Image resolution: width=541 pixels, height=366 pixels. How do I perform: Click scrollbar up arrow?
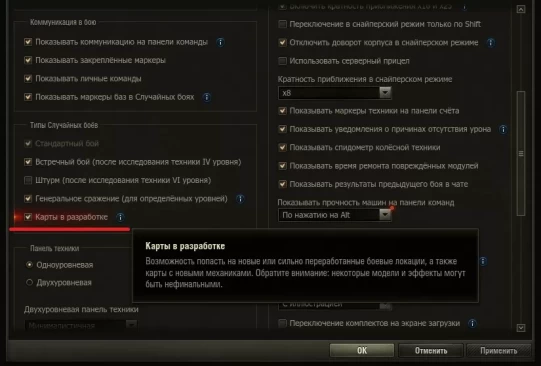point(521,9)
